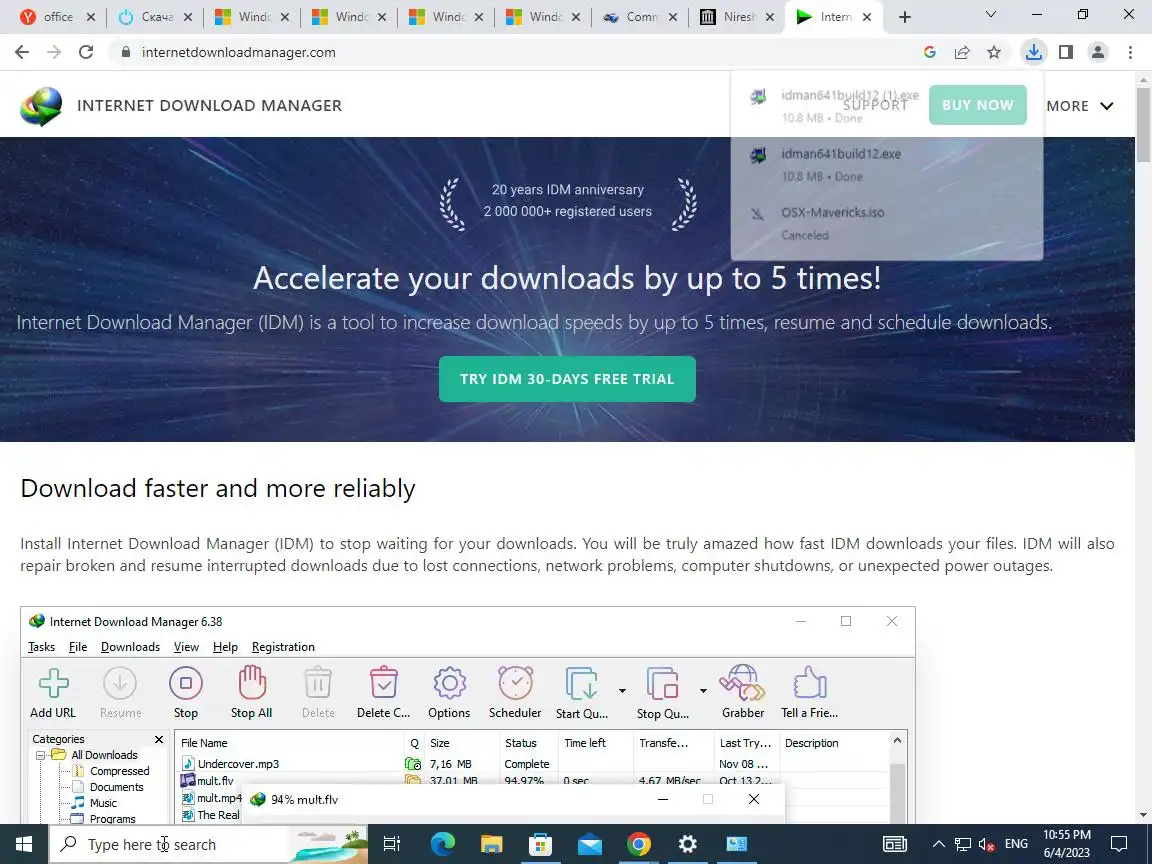Open File Explorer from taskbar
This screenshot has width=1152, height=864.
tap(492, 844)
